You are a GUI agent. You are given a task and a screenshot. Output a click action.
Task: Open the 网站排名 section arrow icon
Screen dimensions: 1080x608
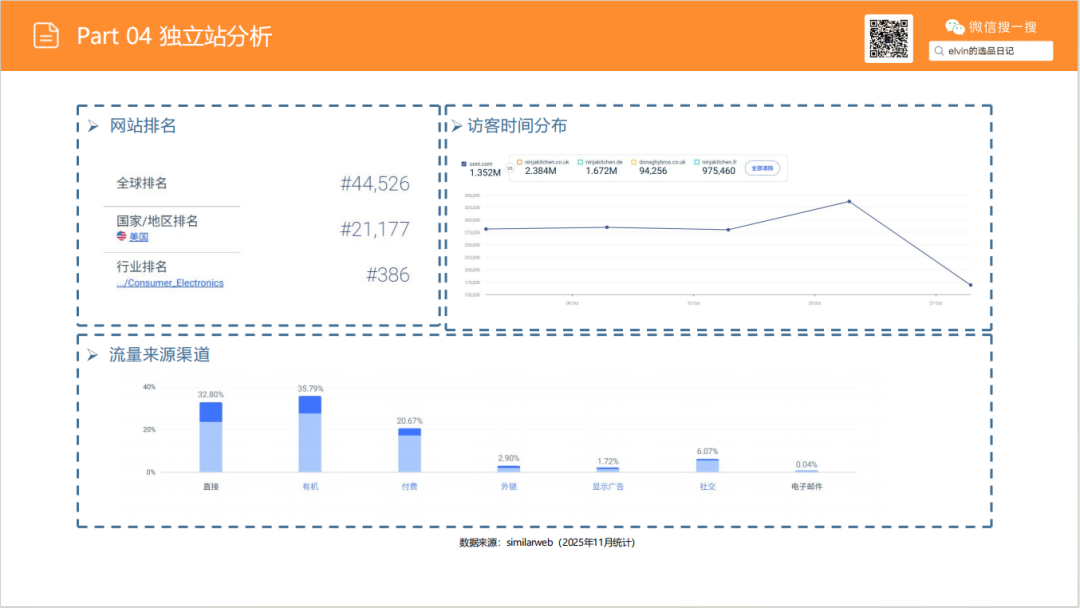coord(94,126)
